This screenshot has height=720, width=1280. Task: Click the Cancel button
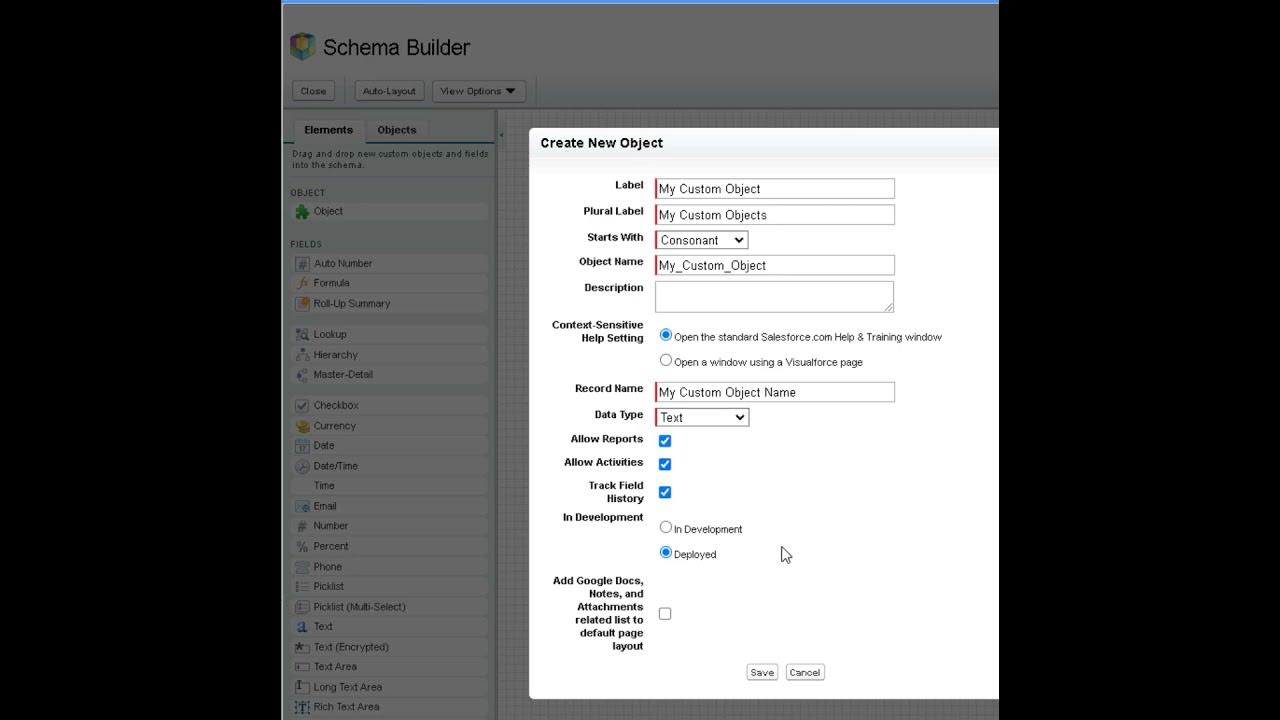(x=805, y=672)
